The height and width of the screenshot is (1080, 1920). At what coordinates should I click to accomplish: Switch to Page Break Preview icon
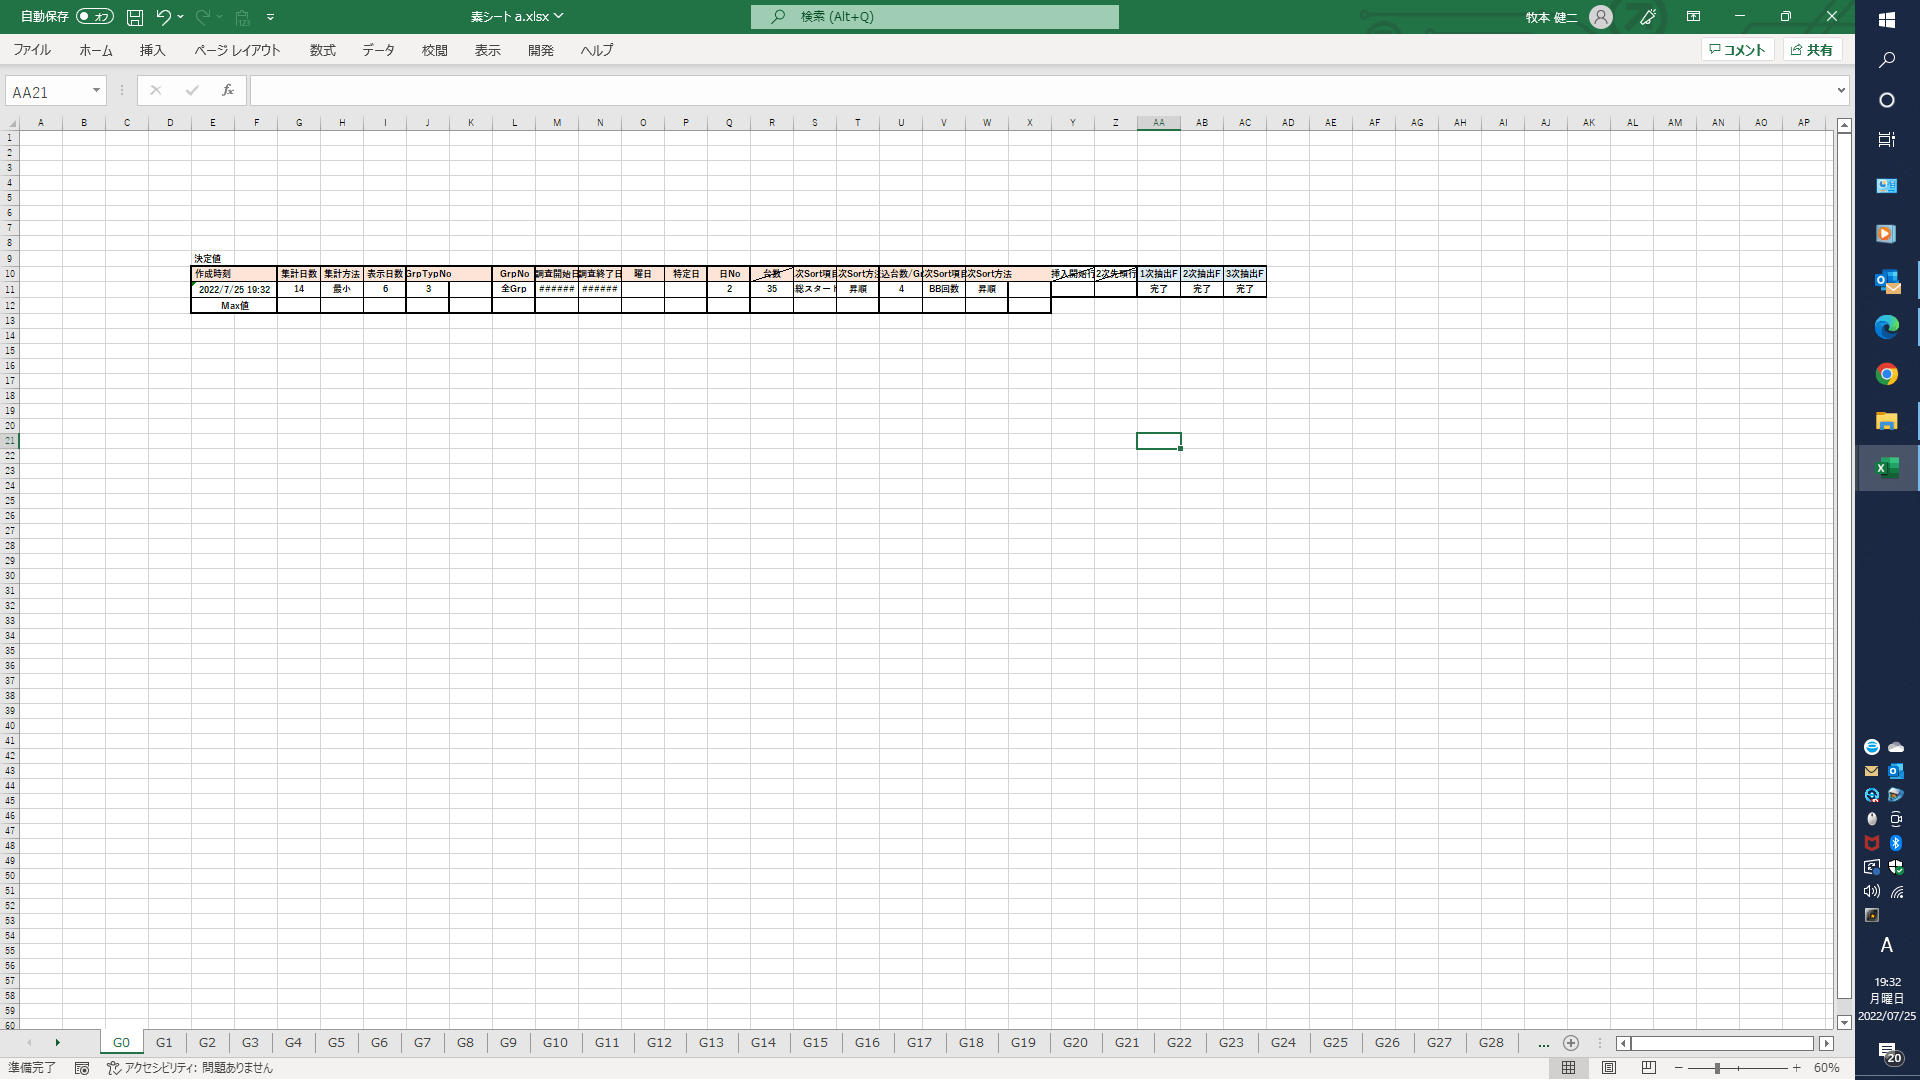(x=1649, y=1068)
